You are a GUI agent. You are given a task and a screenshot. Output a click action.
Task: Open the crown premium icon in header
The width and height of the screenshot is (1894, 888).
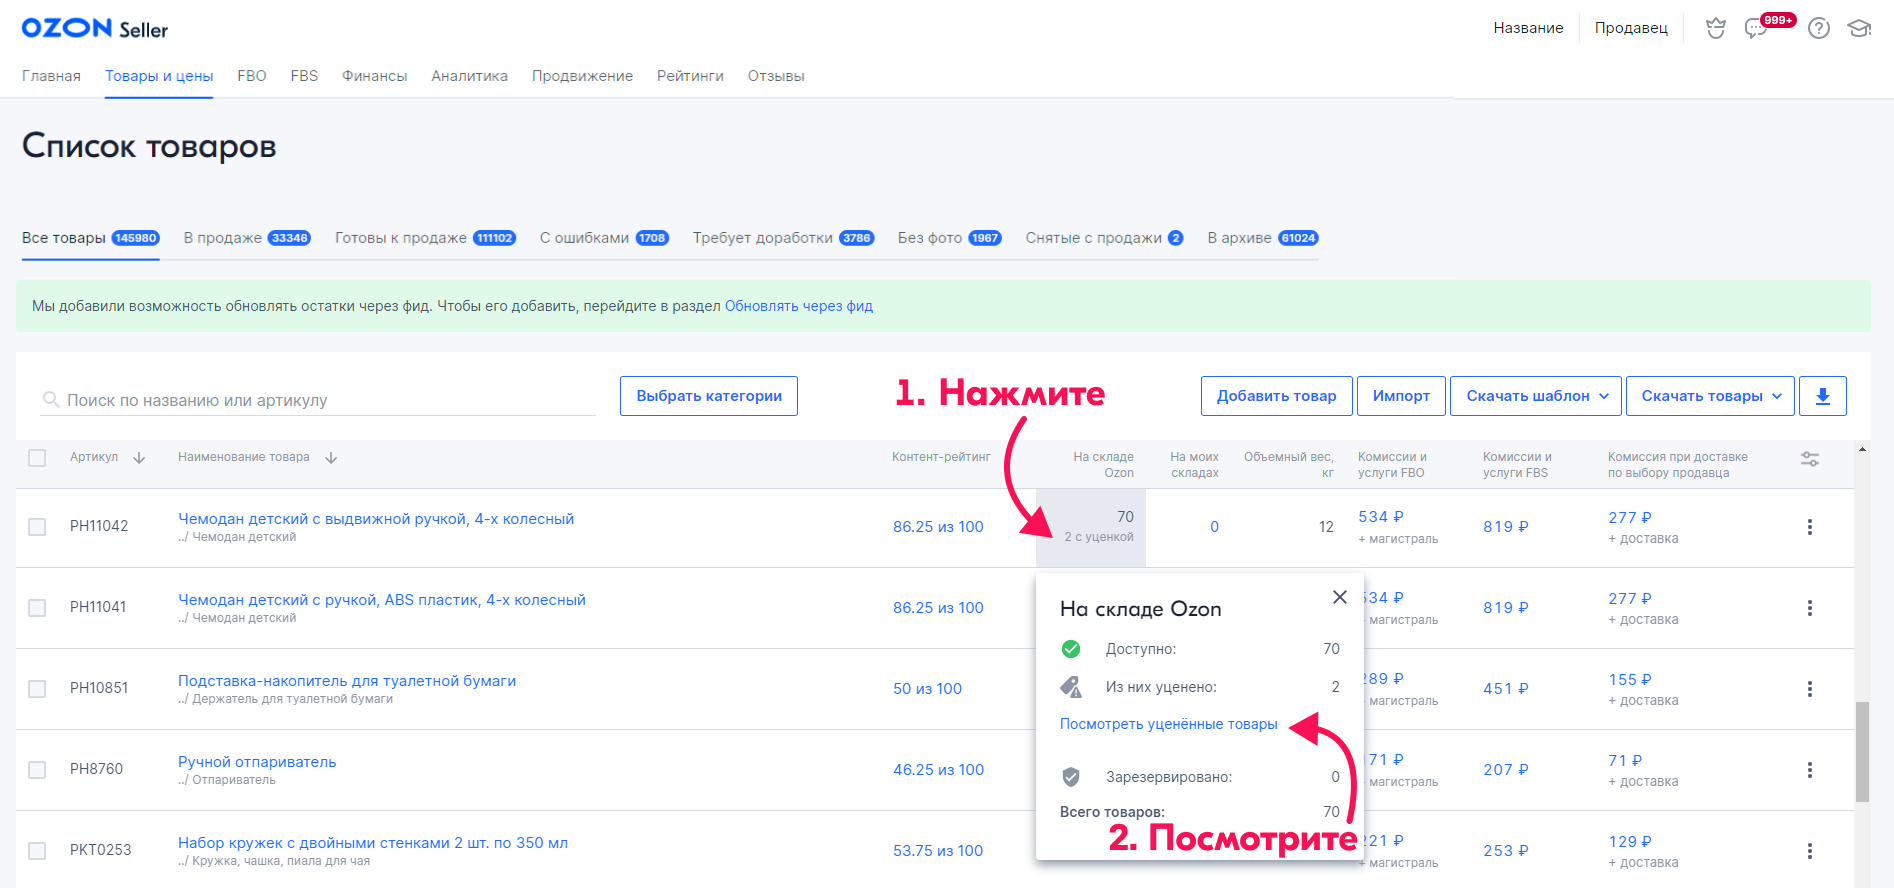tap(1716, 28)
